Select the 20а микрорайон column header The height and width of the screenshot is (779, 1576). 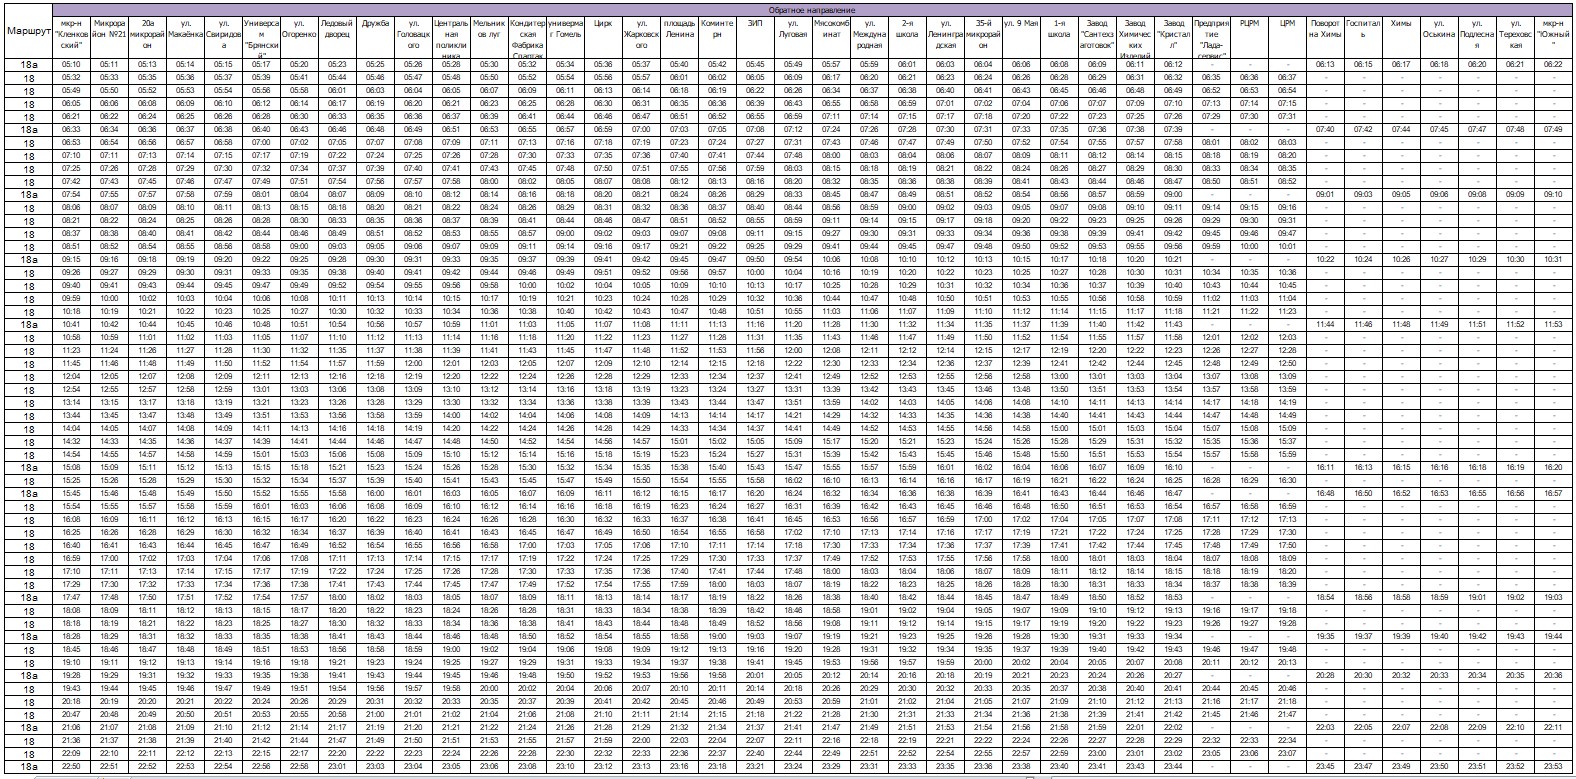pos(147,37)
